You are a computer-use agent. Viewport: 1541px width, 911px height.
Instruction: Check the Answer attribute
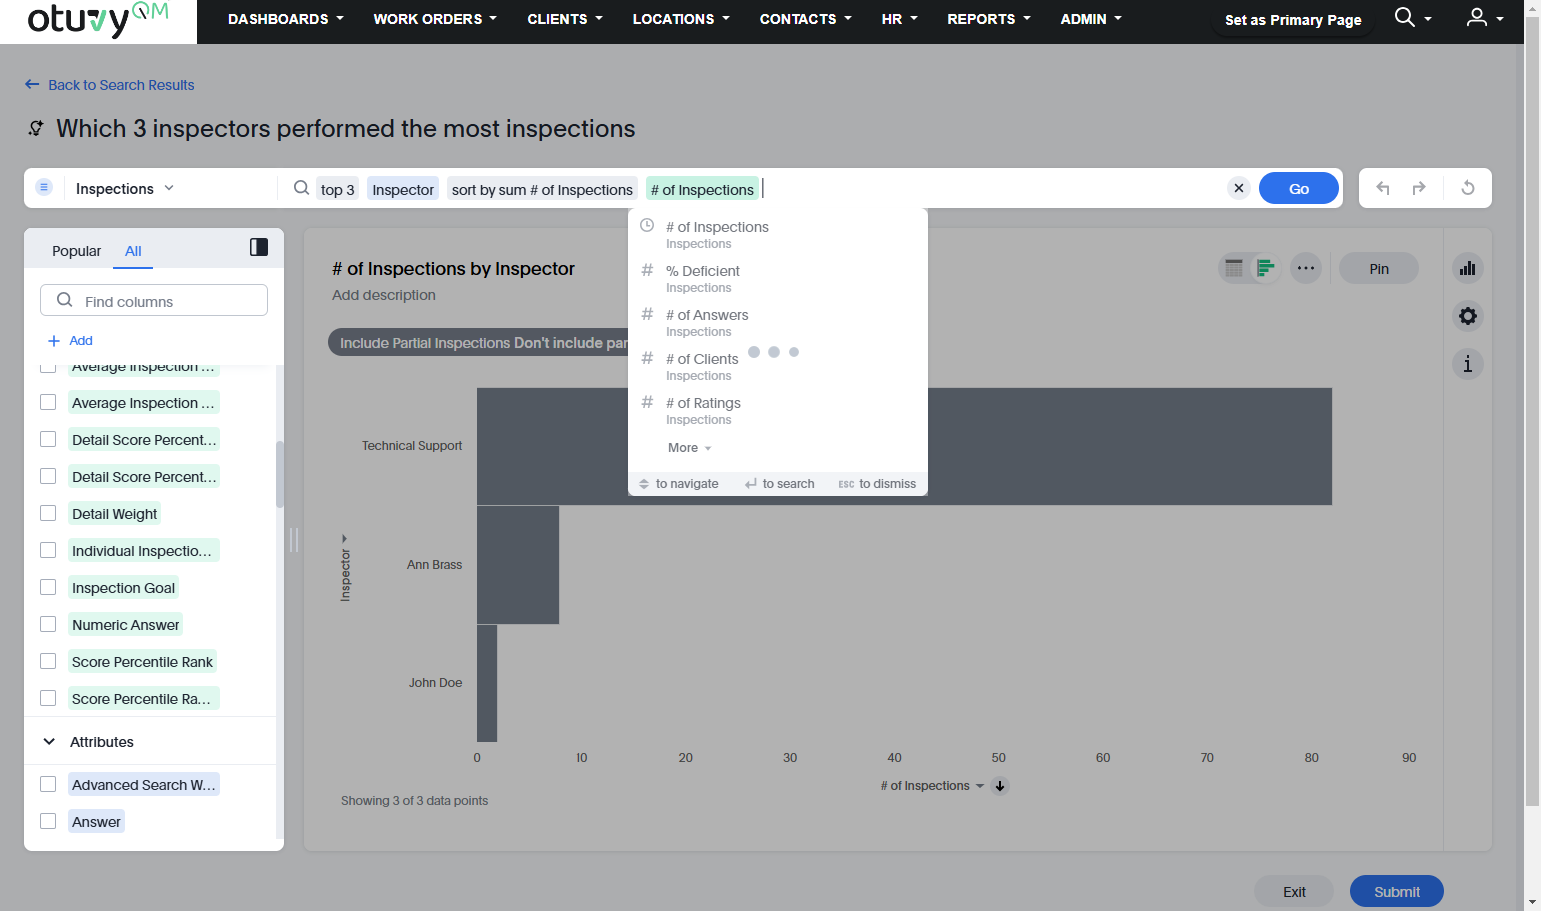coord(48,821)
